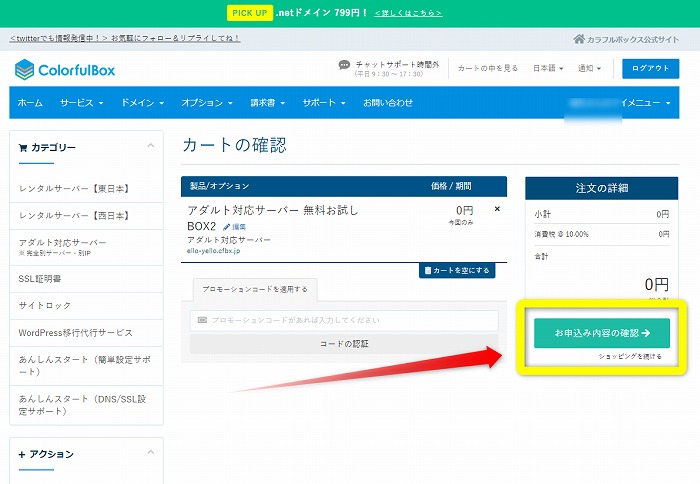Click the お申込み内容の確認 checkout button

601,333
